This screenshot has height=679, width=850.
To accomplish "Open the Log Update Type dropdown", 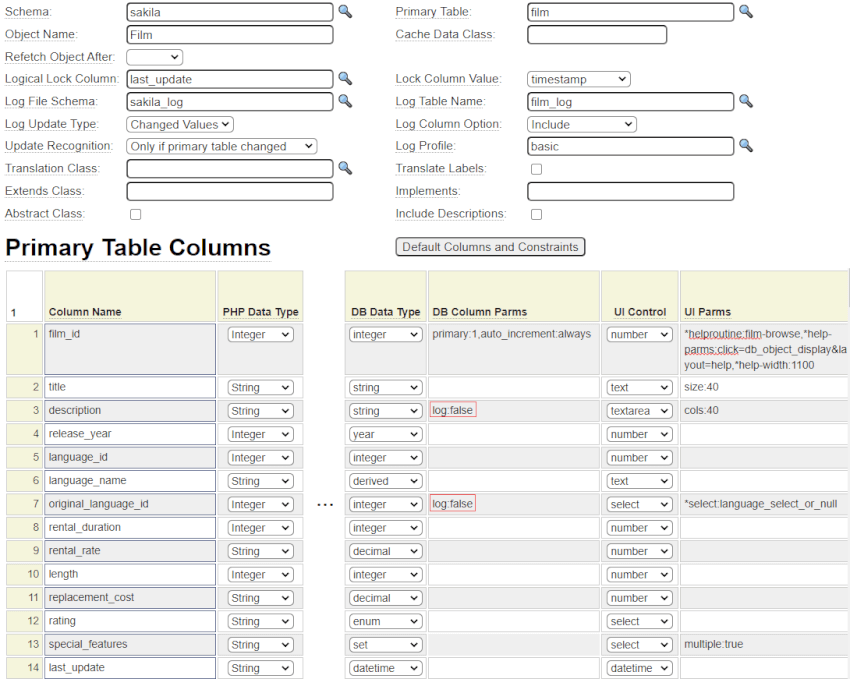I will tap(180, 124).
